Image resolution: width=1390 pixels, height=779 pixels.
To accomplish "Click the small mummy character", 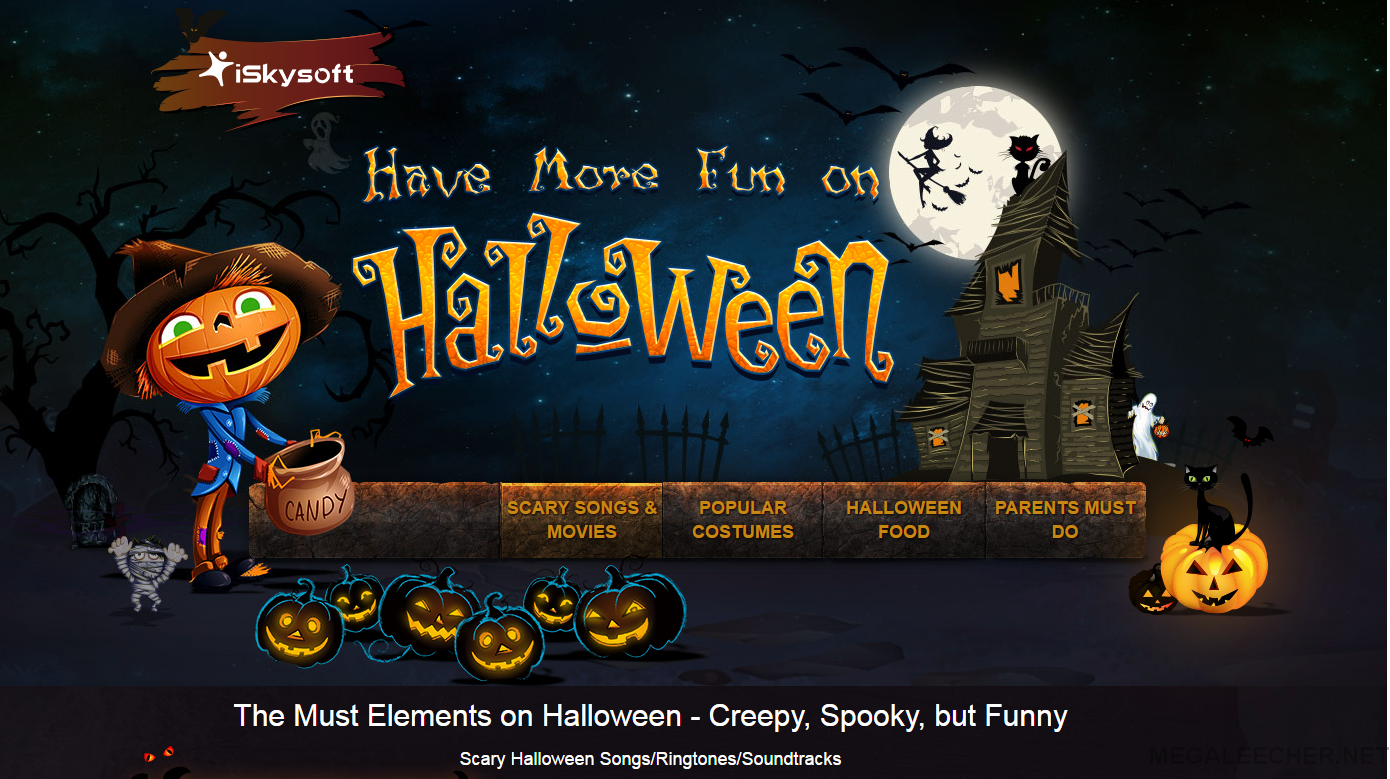I will point(146,572).
